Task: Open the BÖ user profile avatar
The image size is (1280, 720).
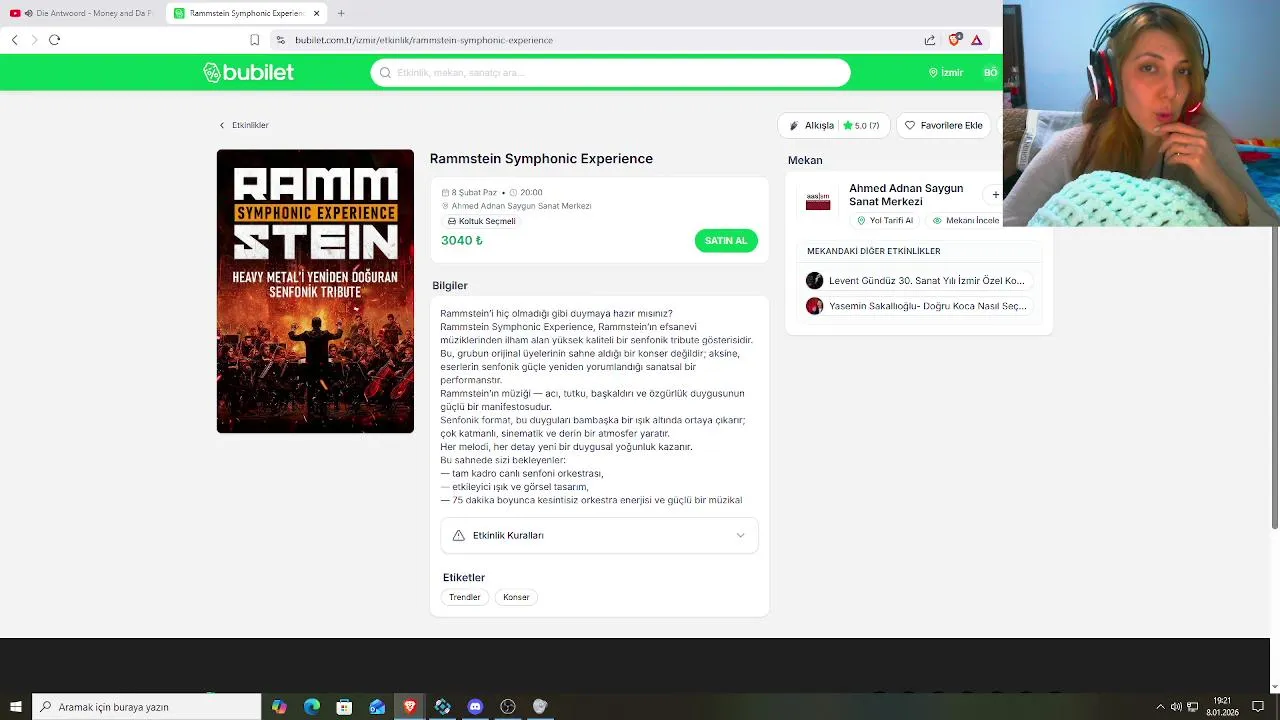Action: click(990, 73)
